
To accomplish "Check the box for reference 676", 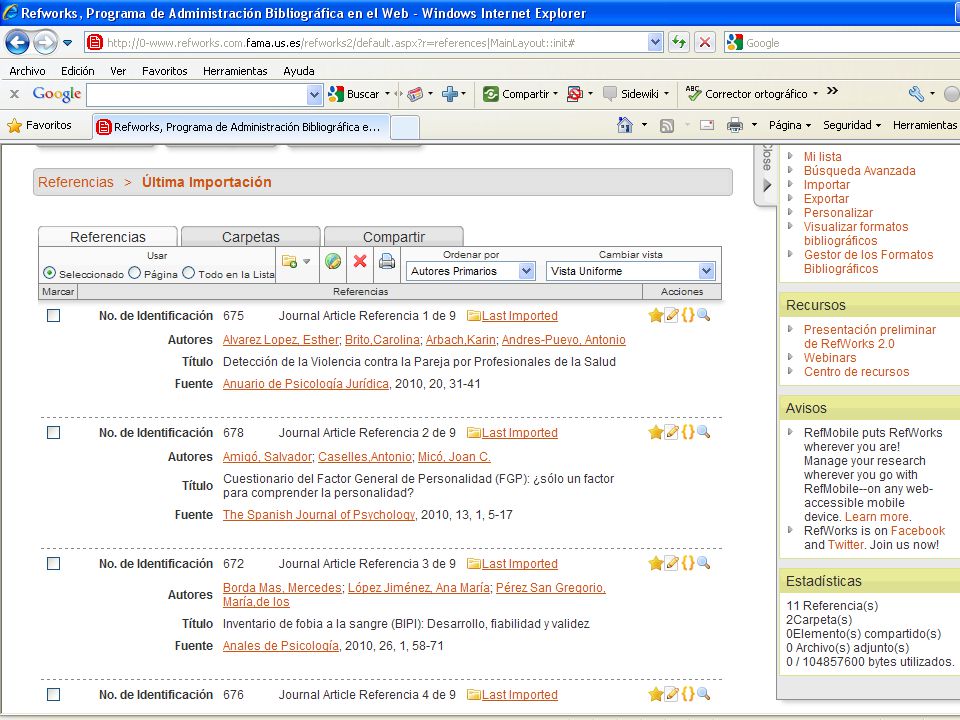I will pyautogui.click(x=54, y=694).
